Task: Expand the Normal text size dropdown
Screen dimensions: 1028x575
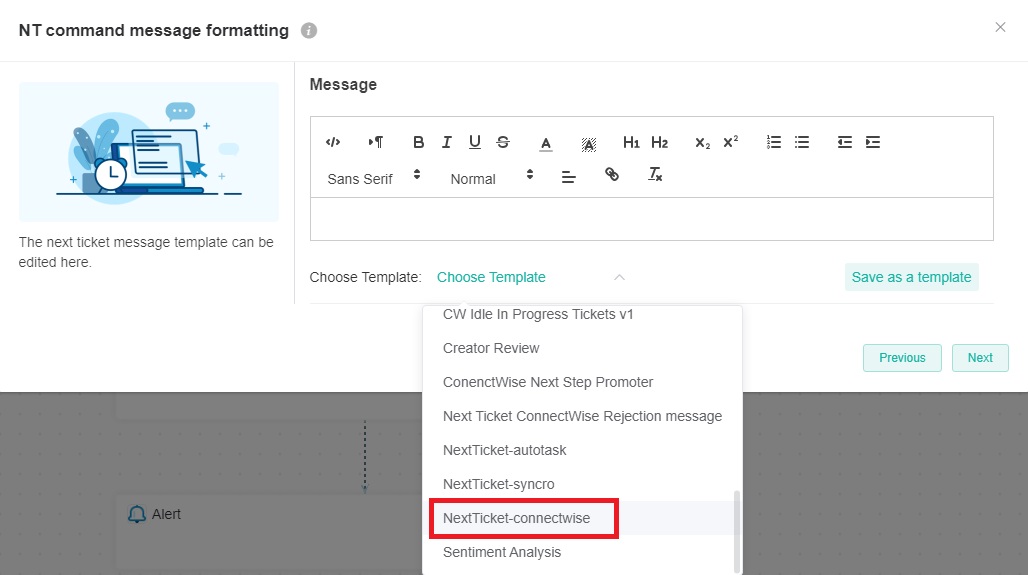Action: 492,178
